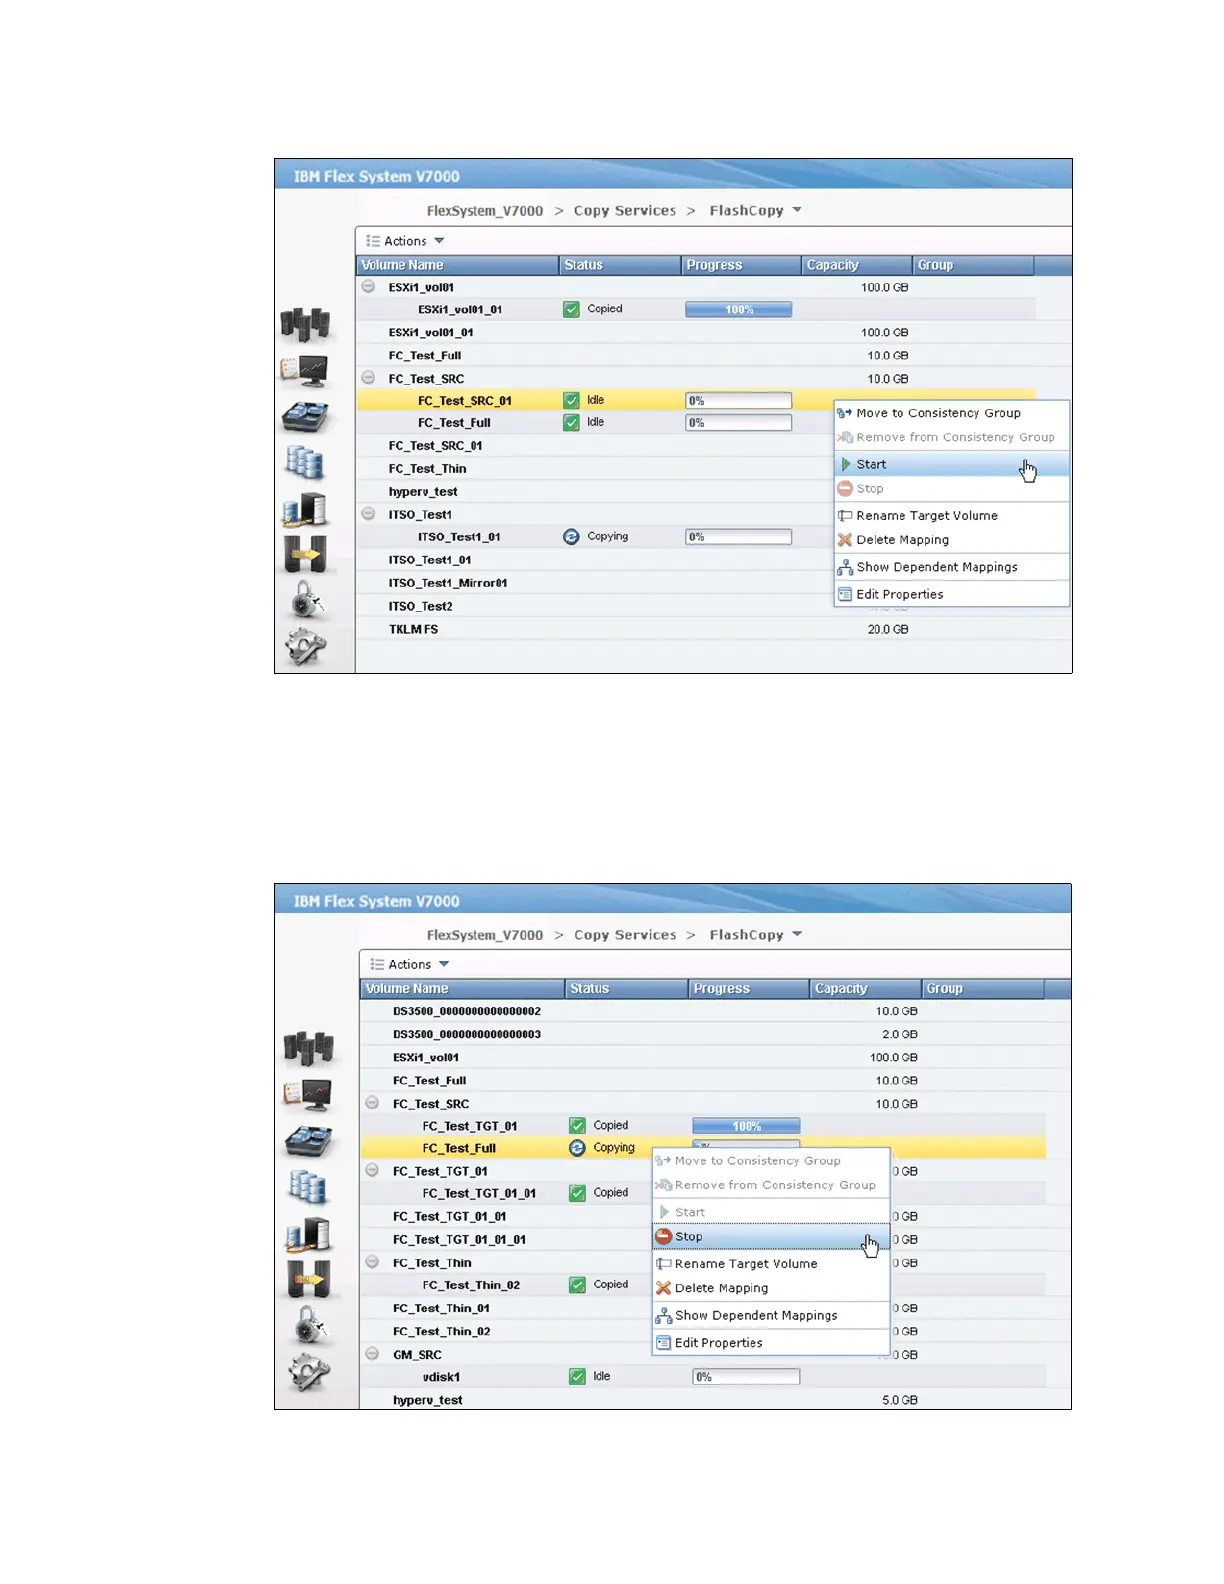Choose Delete Mapping in top context menu

coord(951,540)
